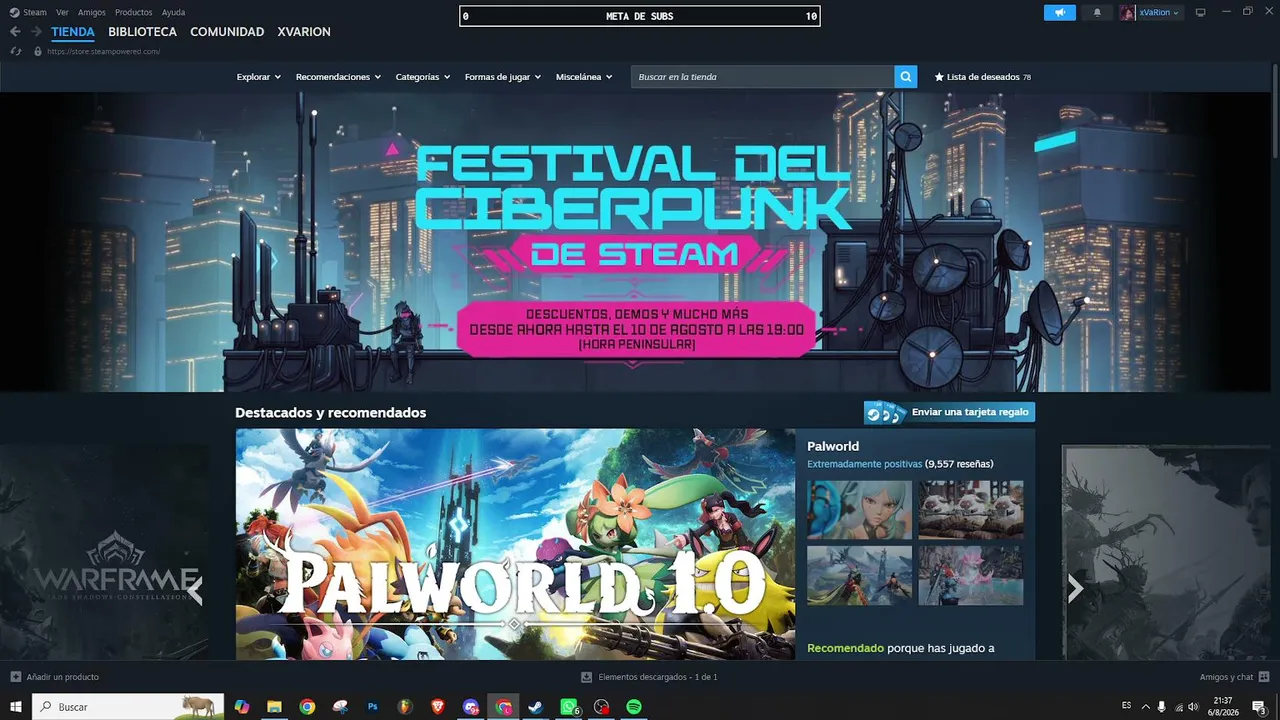The width and height of the screenshot is (1280, 720).
Task: Click the plus icon to add a product
Action: (x=16, y=677)
